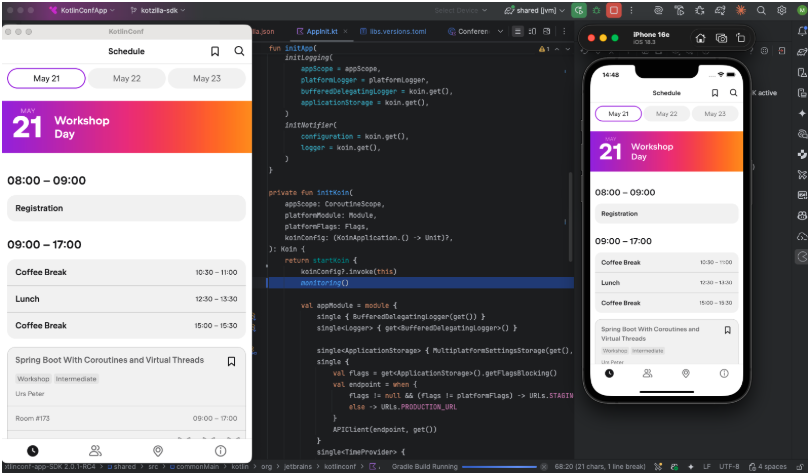Switch editor to design-only view

tap(547, 31)
